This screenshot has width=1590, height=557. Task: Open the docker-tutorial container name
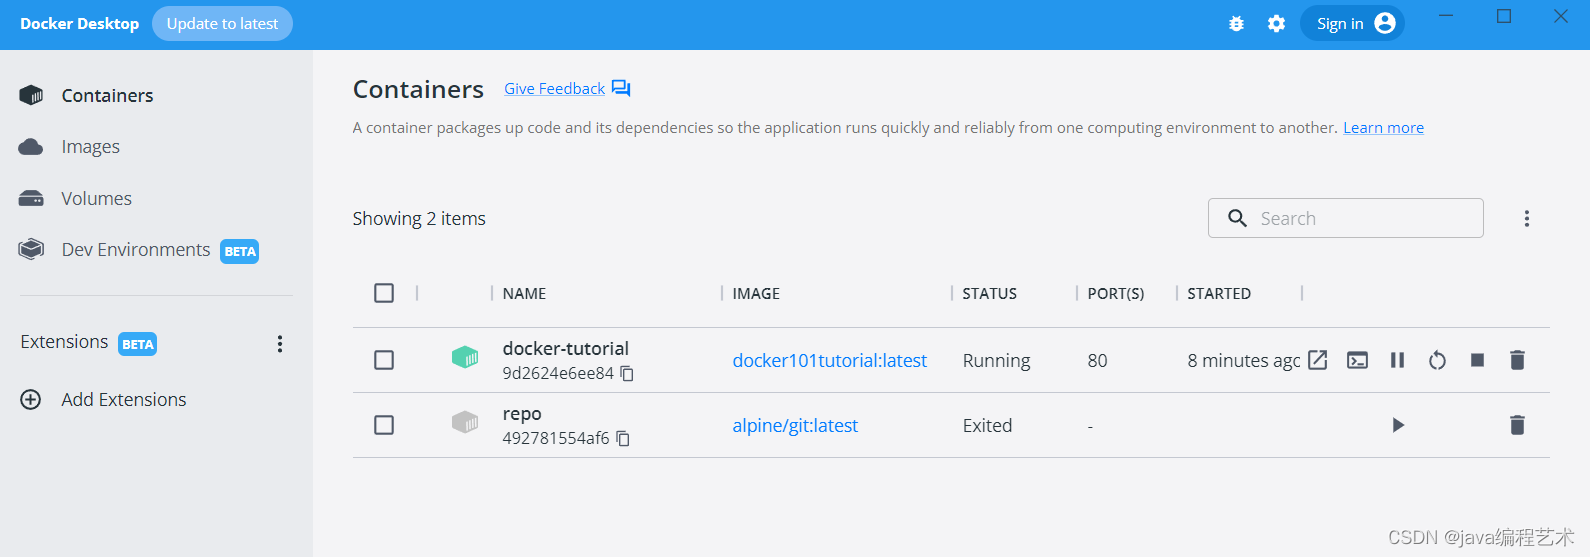pos(565,349)
